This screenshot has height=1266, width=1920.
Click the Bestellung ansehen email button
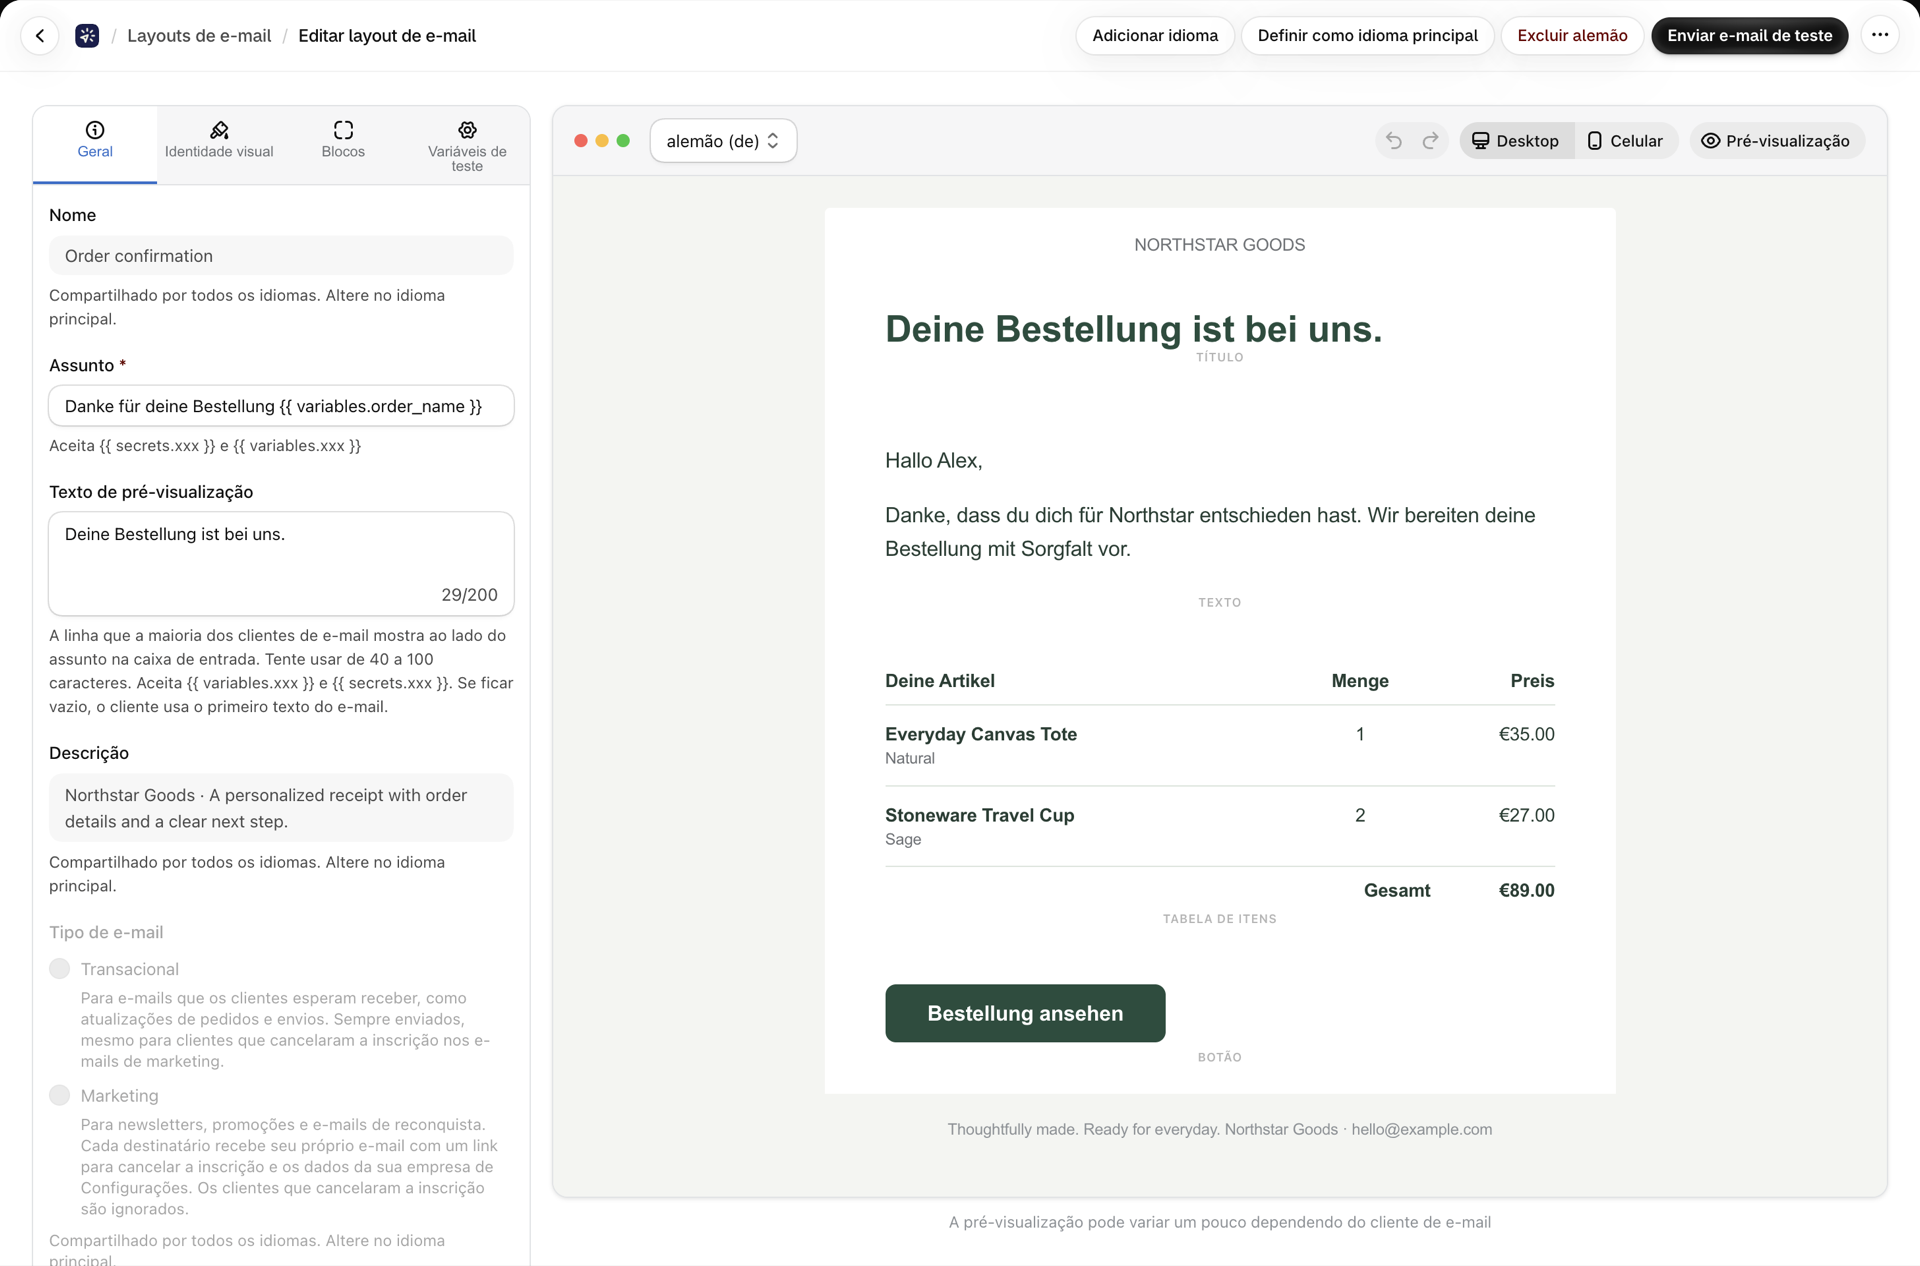1025,1013
